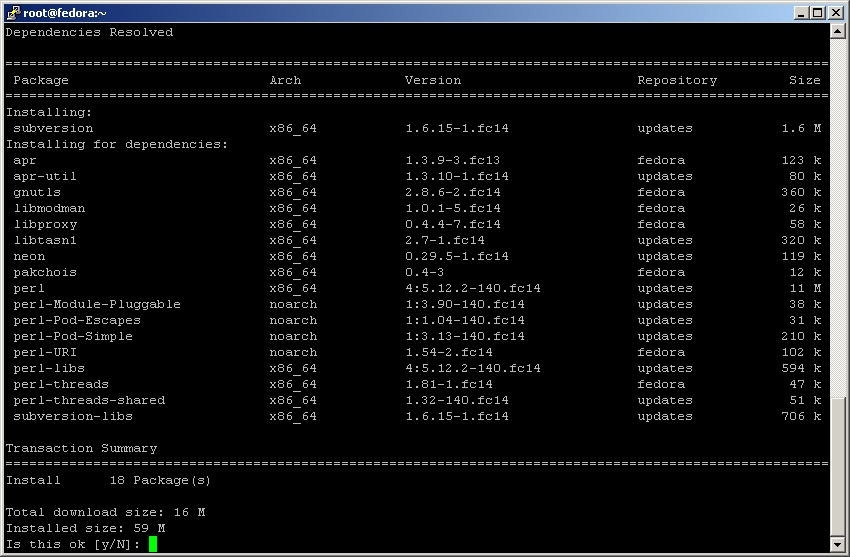Click the 'perl-libs' package name

click(x=49, y=368)
